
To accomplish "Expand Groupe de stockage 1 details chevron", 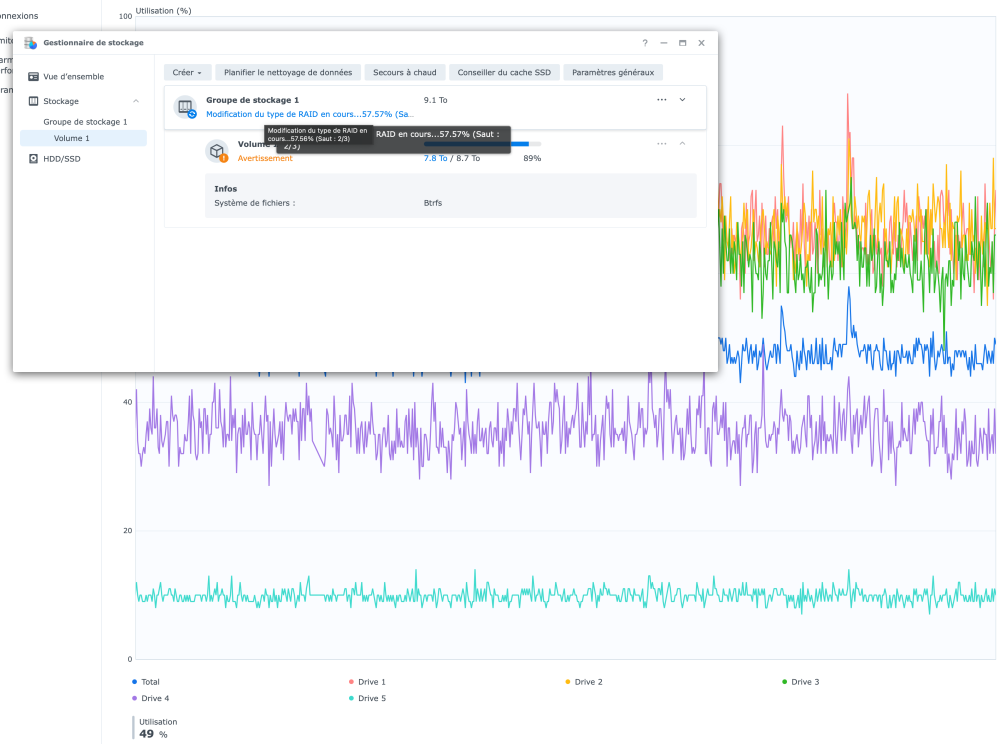I will 683,100.
